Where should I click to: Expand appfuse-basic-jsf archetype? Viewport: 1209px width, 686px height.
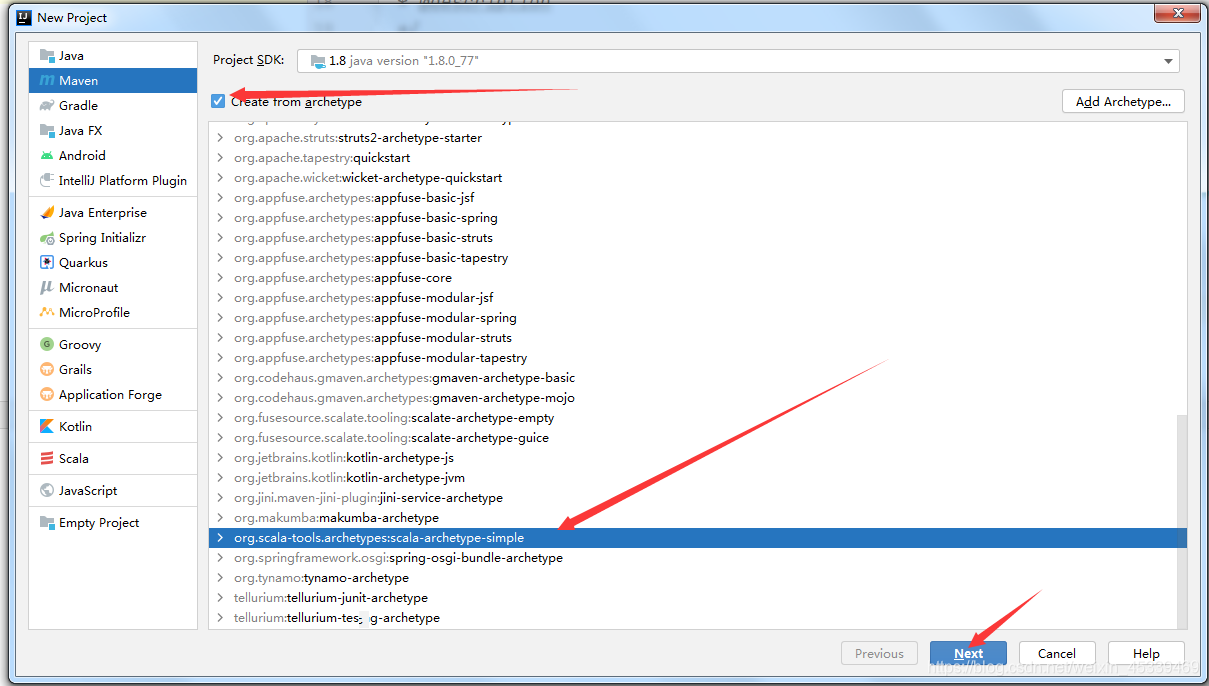220,198
